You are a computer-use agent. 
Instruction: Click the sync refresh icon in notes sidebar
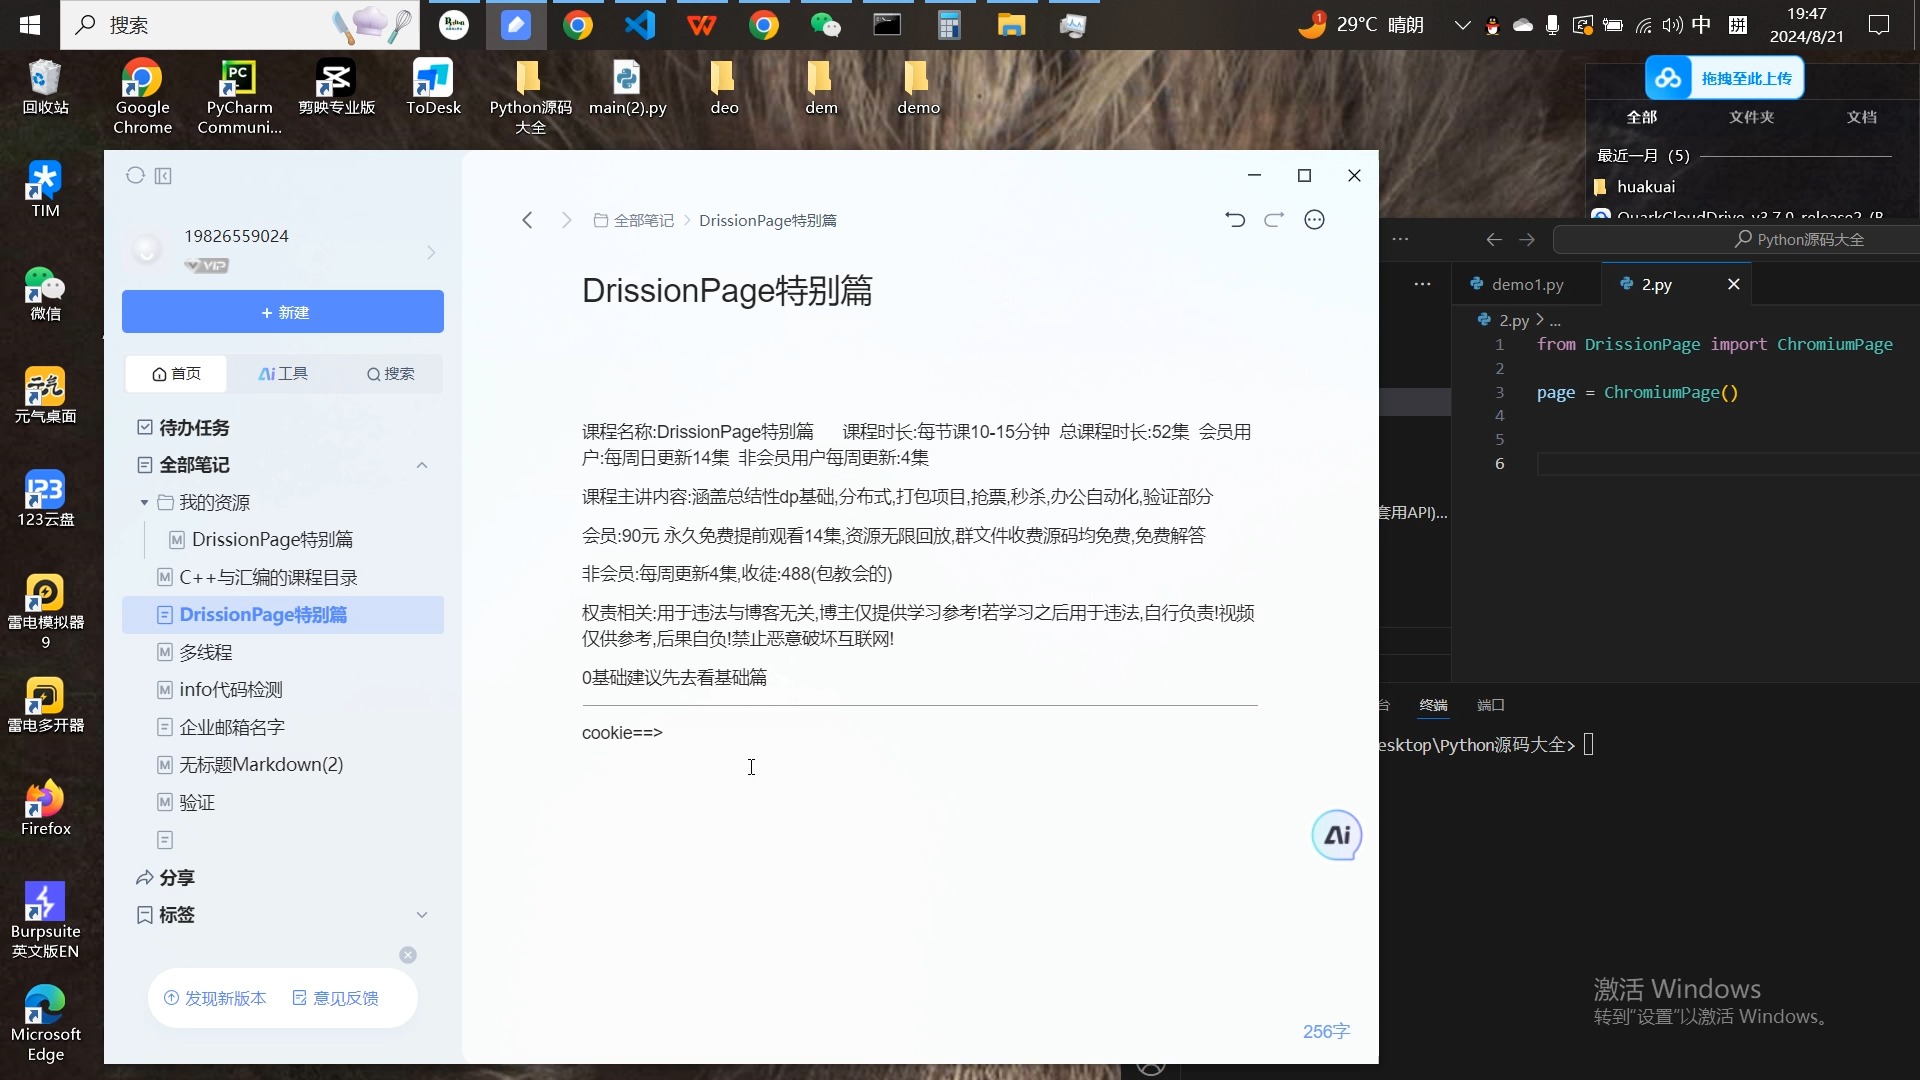coord(135,176)
